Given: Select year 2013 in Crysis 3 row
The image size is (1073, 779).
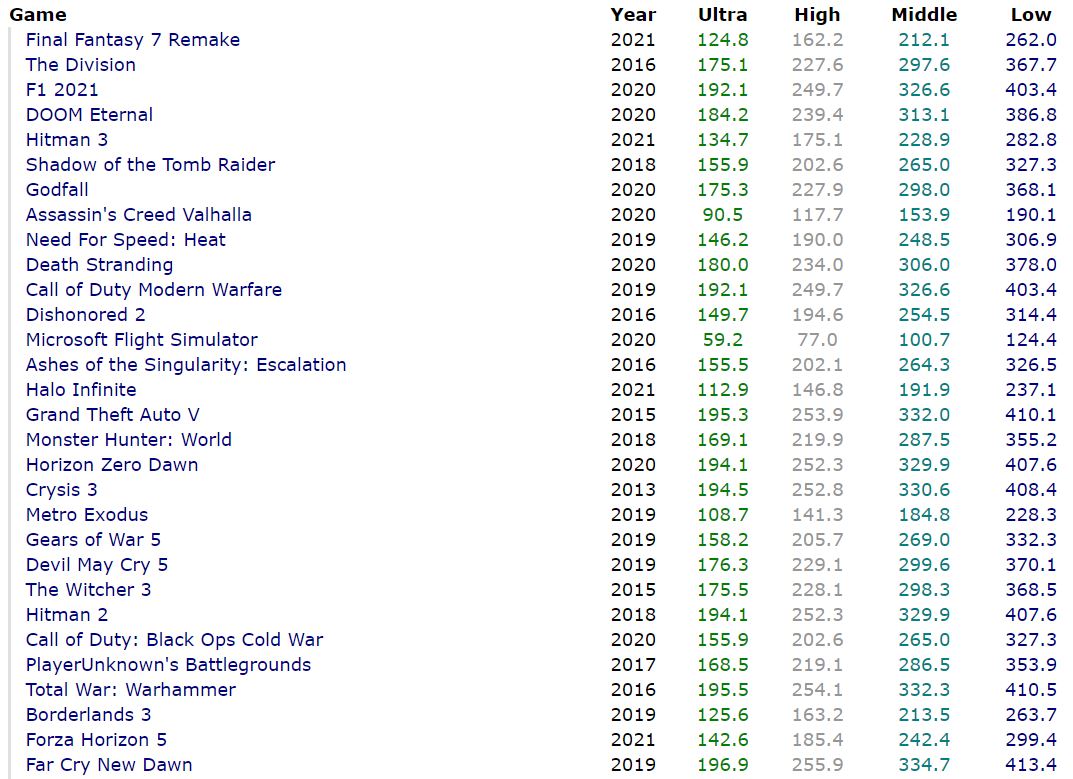Looking at the screenshot, I should (x=633, y=490).
